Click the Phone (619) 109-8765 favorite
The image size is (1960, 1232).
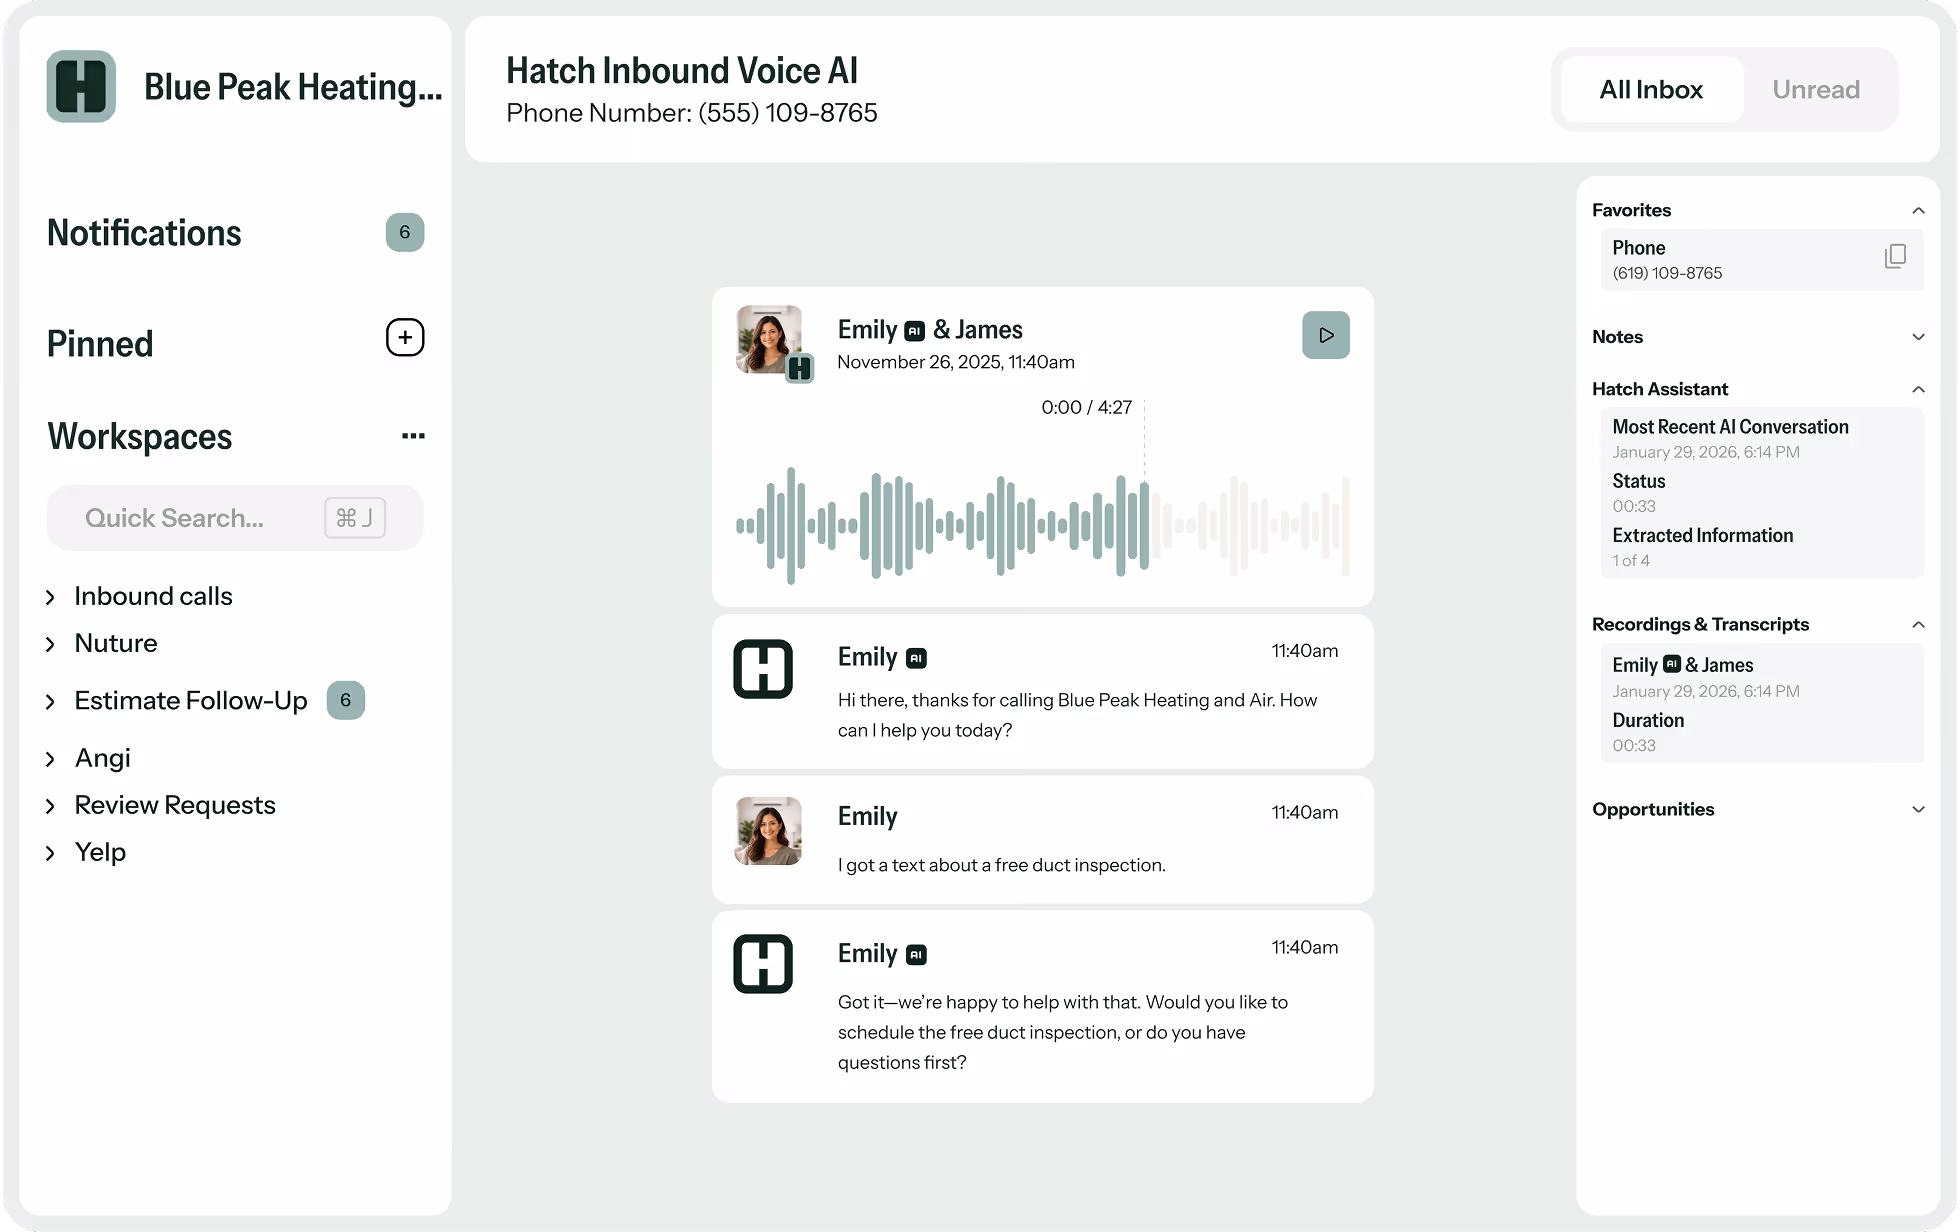[x=1762, y=260]
